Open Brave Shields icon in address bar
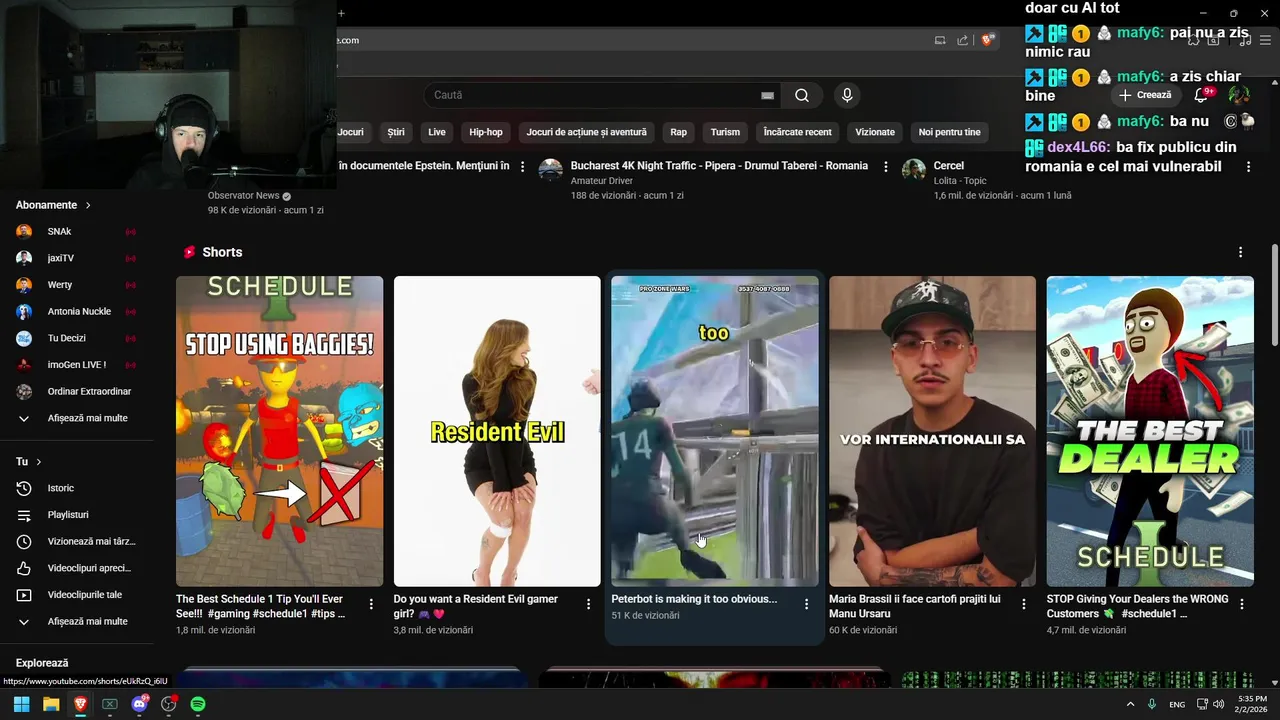Image resolution: width=1280 pixels, height=720 pixels. click(x=988, y=40)
